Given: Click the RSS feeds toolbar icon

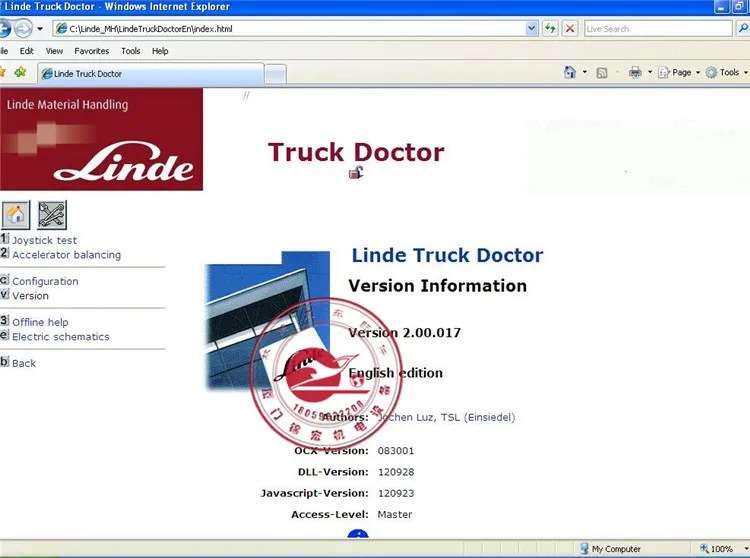Looking at the screenshot, I should coord(602,73).
